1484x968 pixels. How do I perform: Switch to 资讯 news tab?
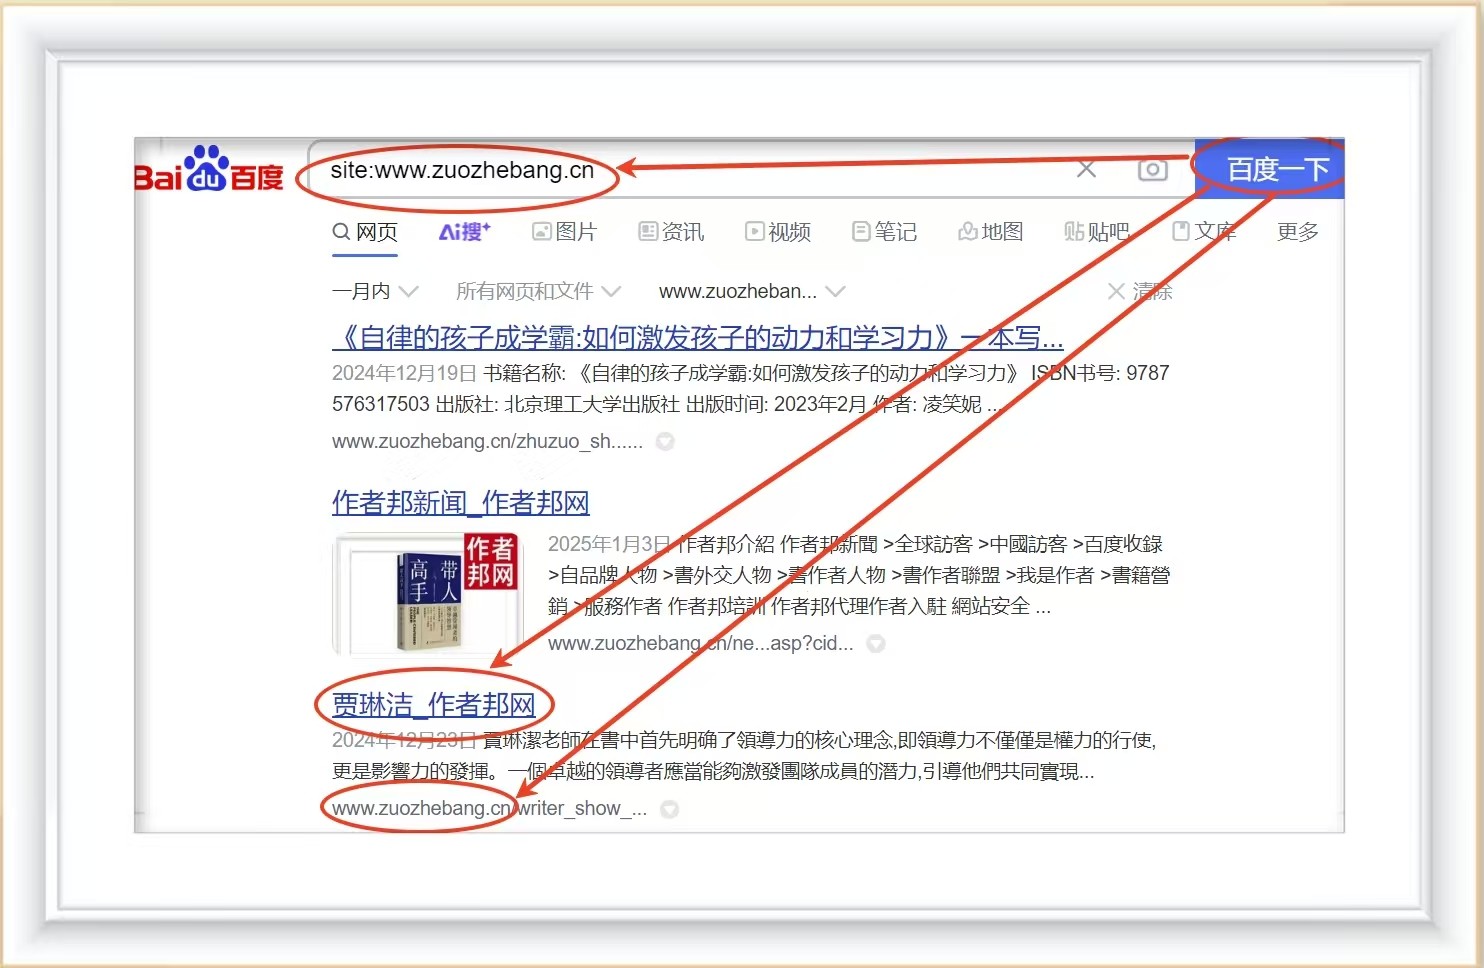(671, 232)
